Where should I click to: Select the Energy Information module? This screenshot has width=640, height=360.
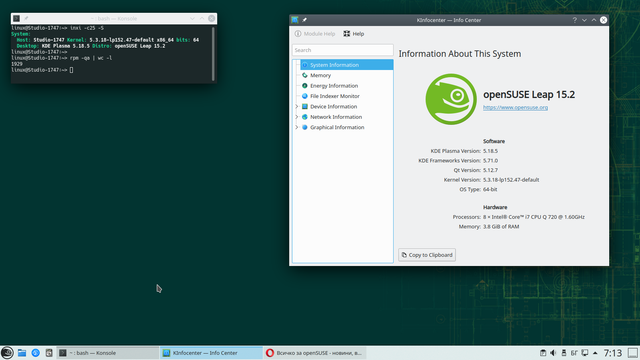tap(334, 86)
